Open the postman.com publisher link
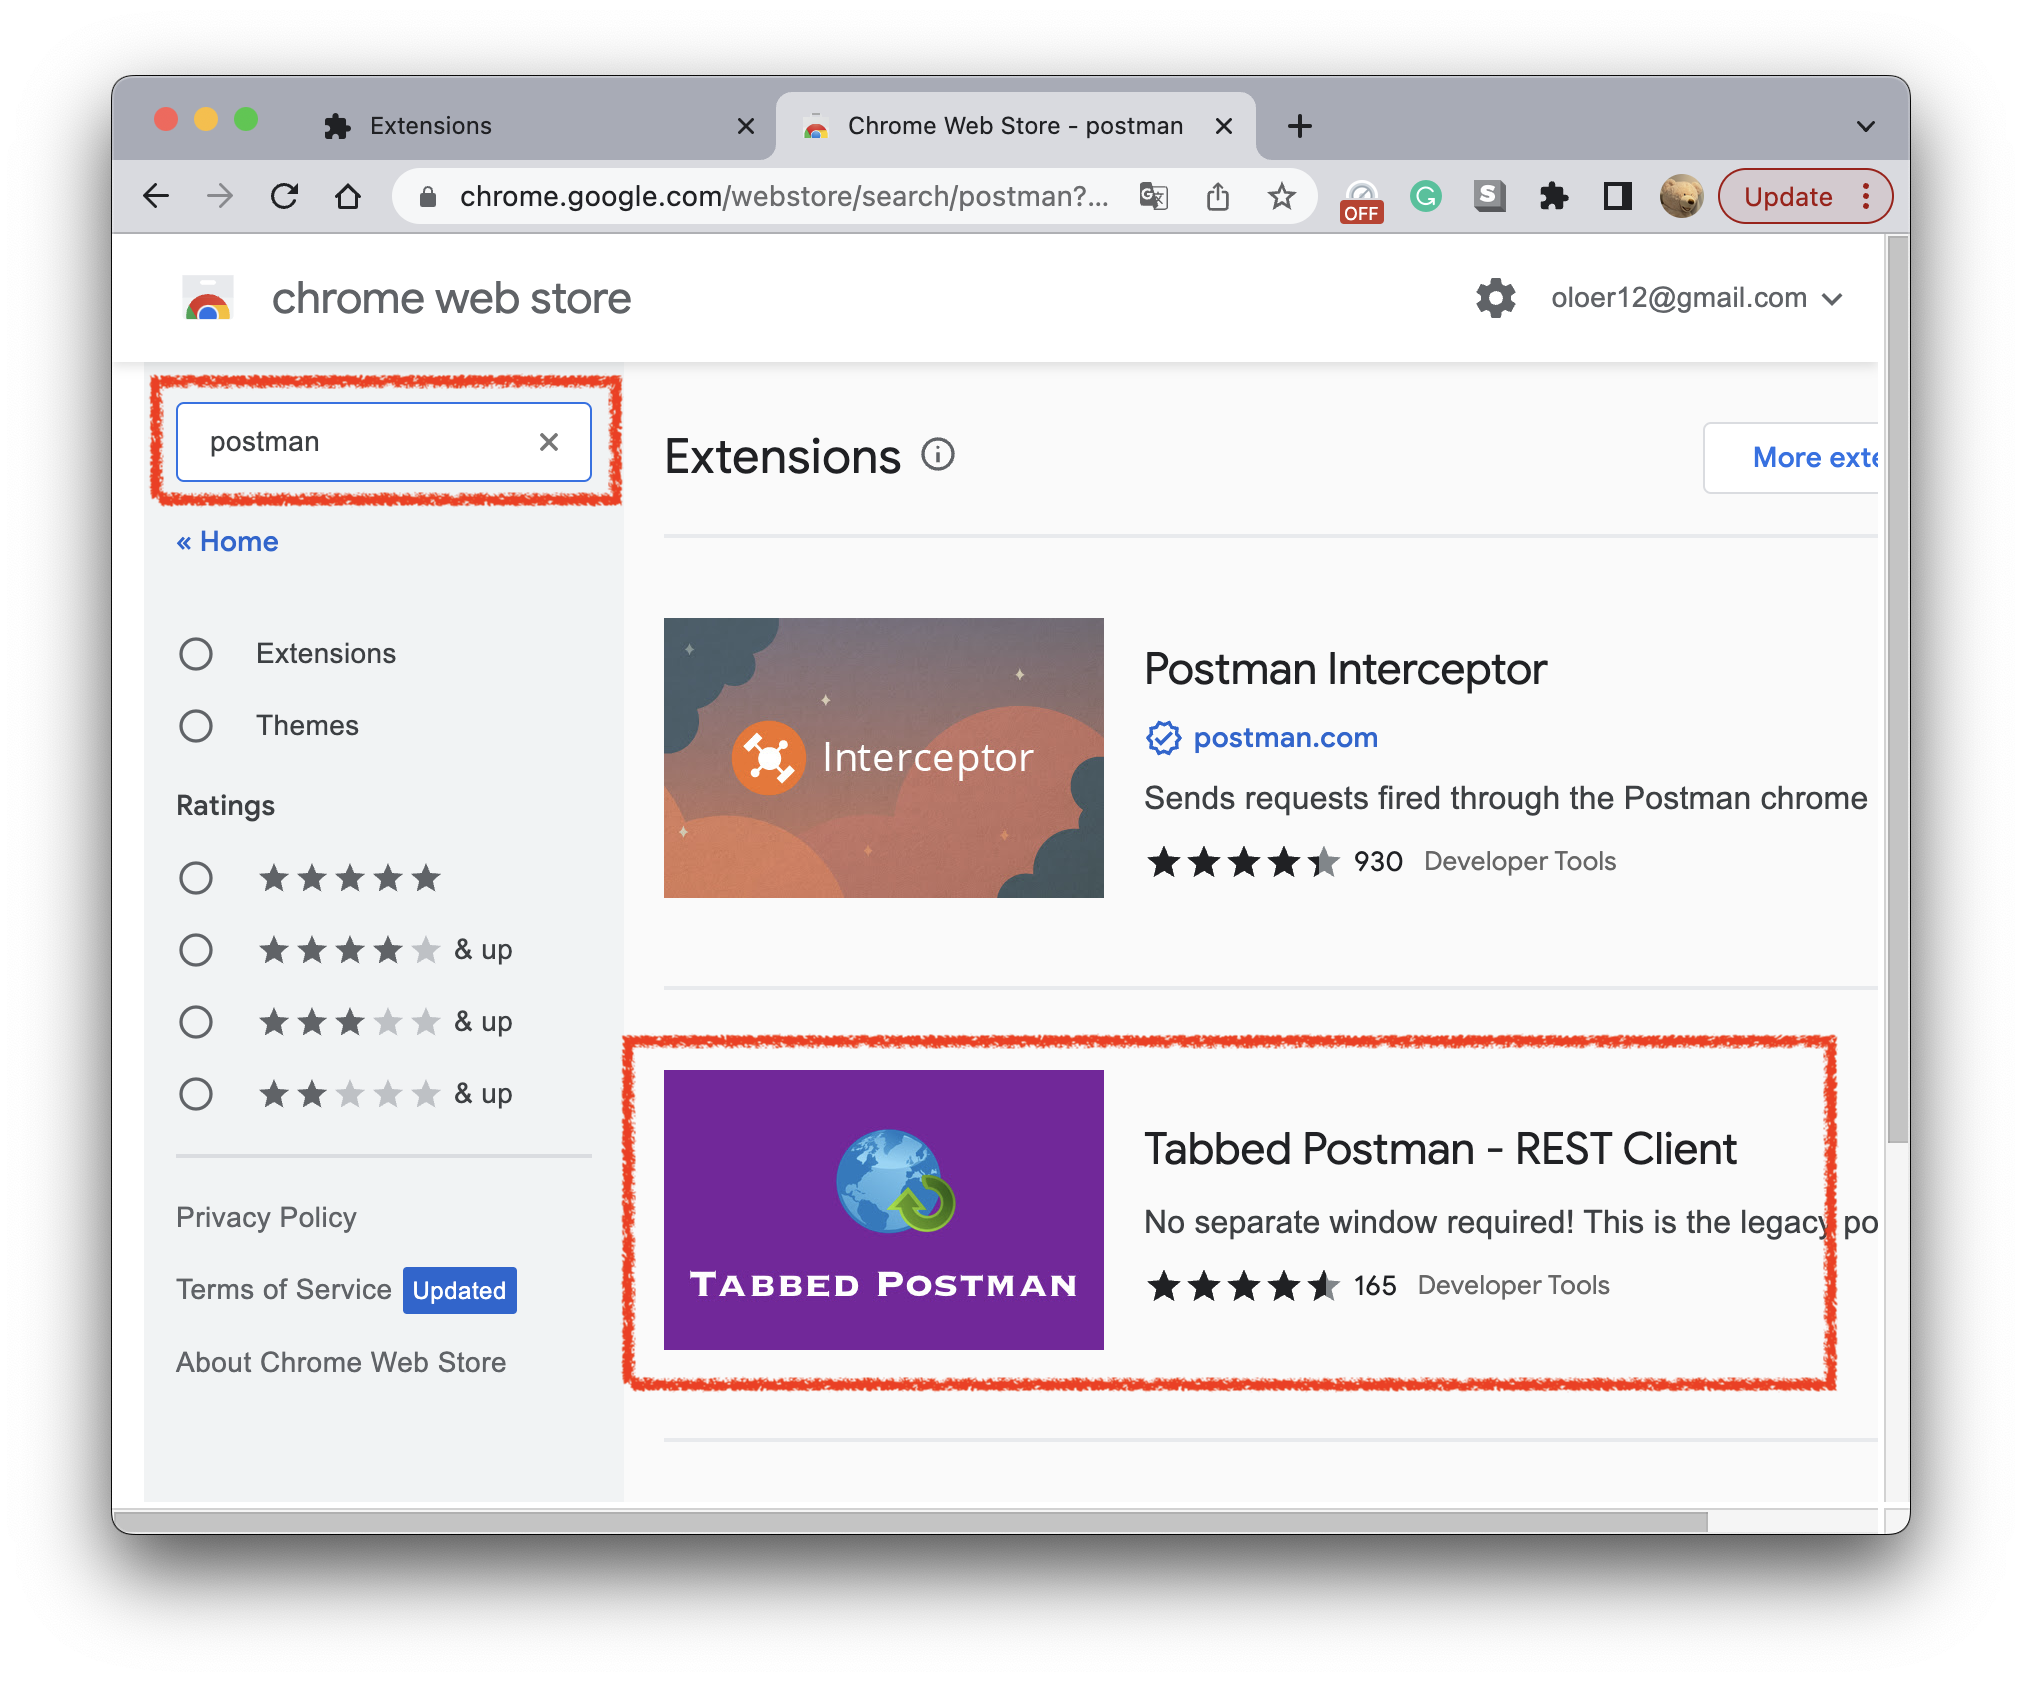Screen dimensions: 2022x1682 click(x=1286, y=738)
